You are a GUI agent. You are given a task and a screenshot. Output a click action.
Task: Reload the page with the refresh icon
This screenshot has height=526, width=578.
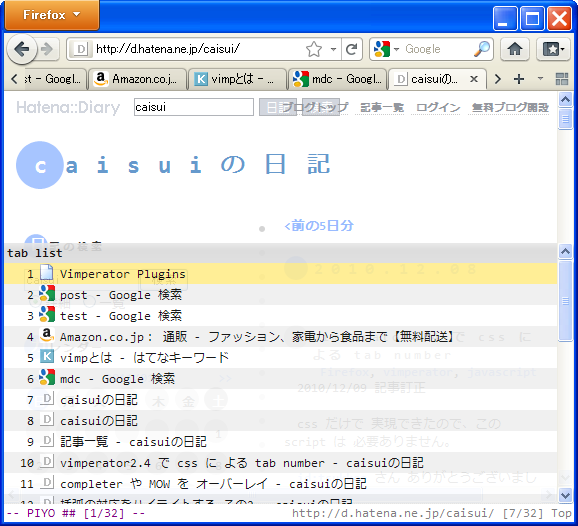tap(352, 49)
